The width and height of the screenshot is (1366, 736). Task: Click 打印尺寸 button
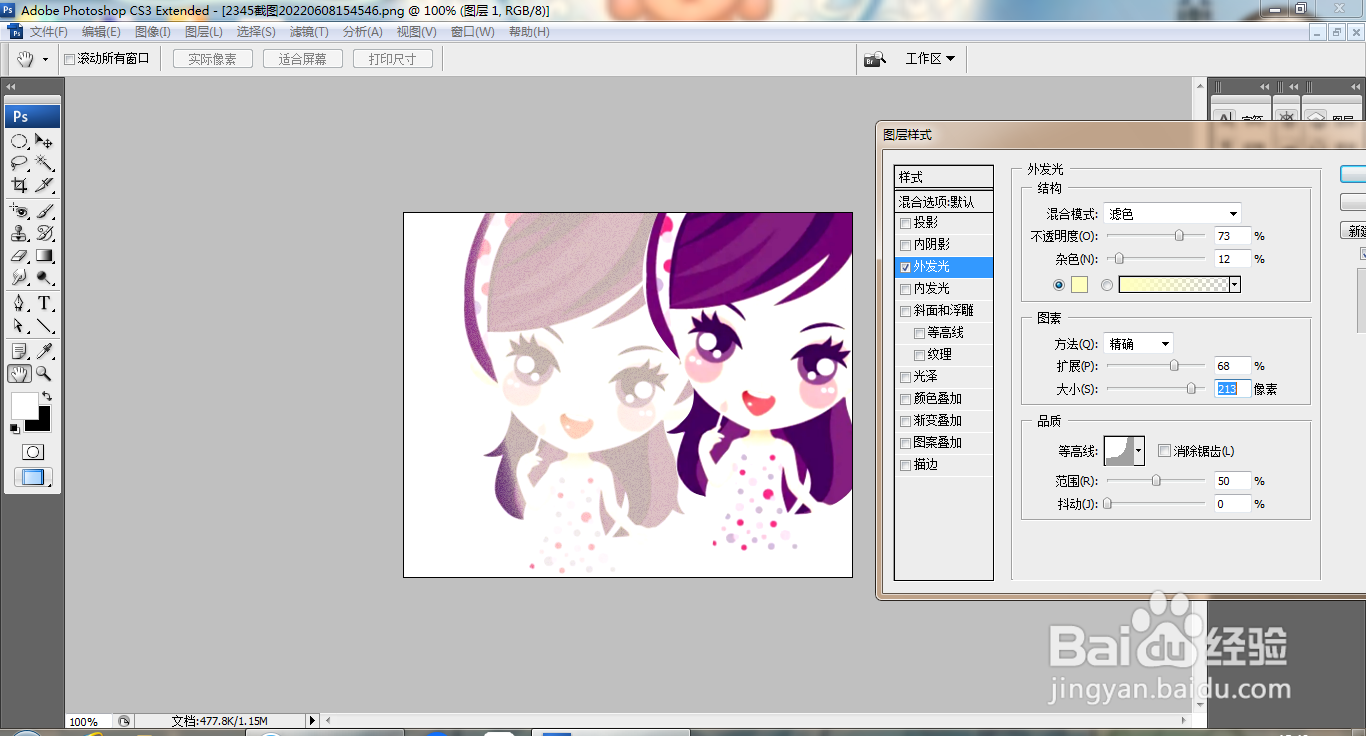(x=393, y=59)
